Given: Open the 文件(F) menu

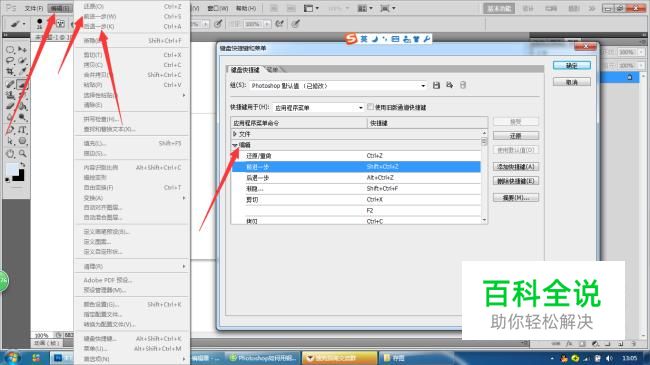Looking at the screenshot, I should [34, 8].
